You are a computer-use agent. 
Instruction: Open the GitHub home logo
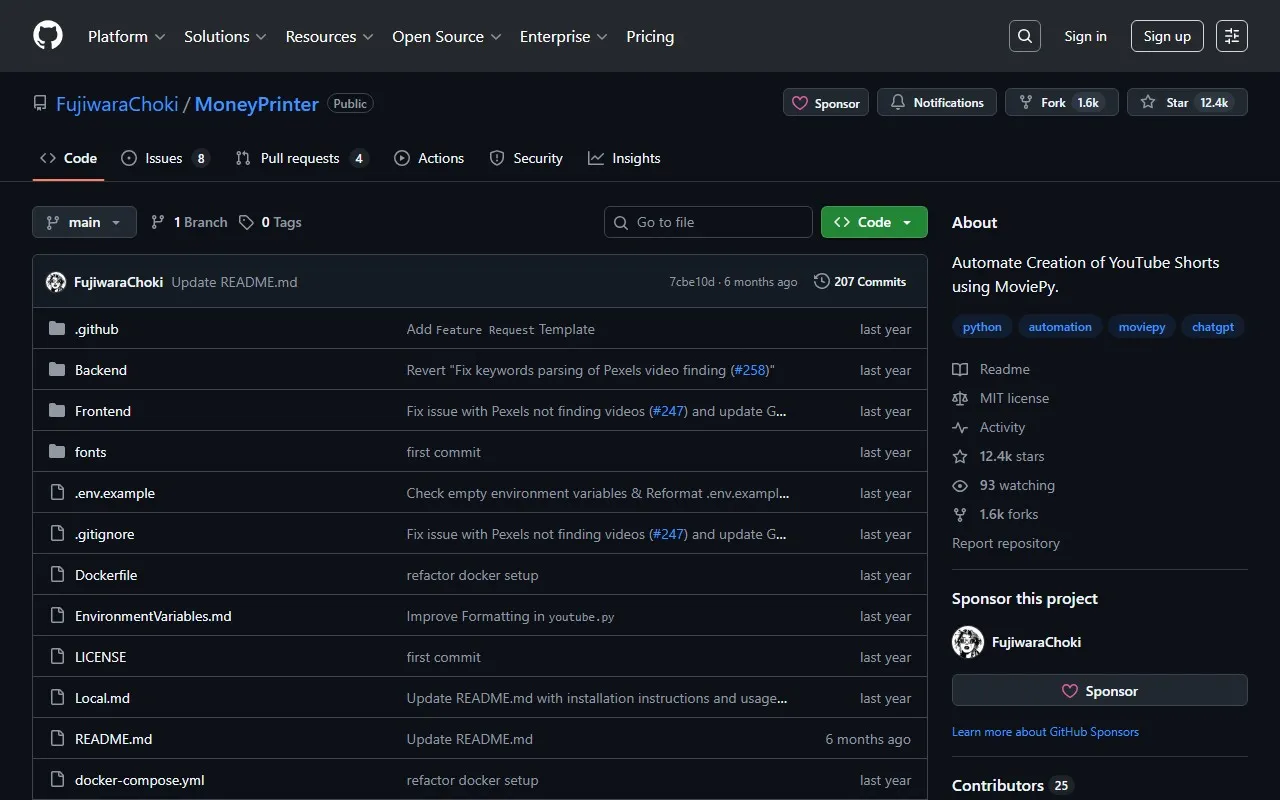click(x=48, y=36)
